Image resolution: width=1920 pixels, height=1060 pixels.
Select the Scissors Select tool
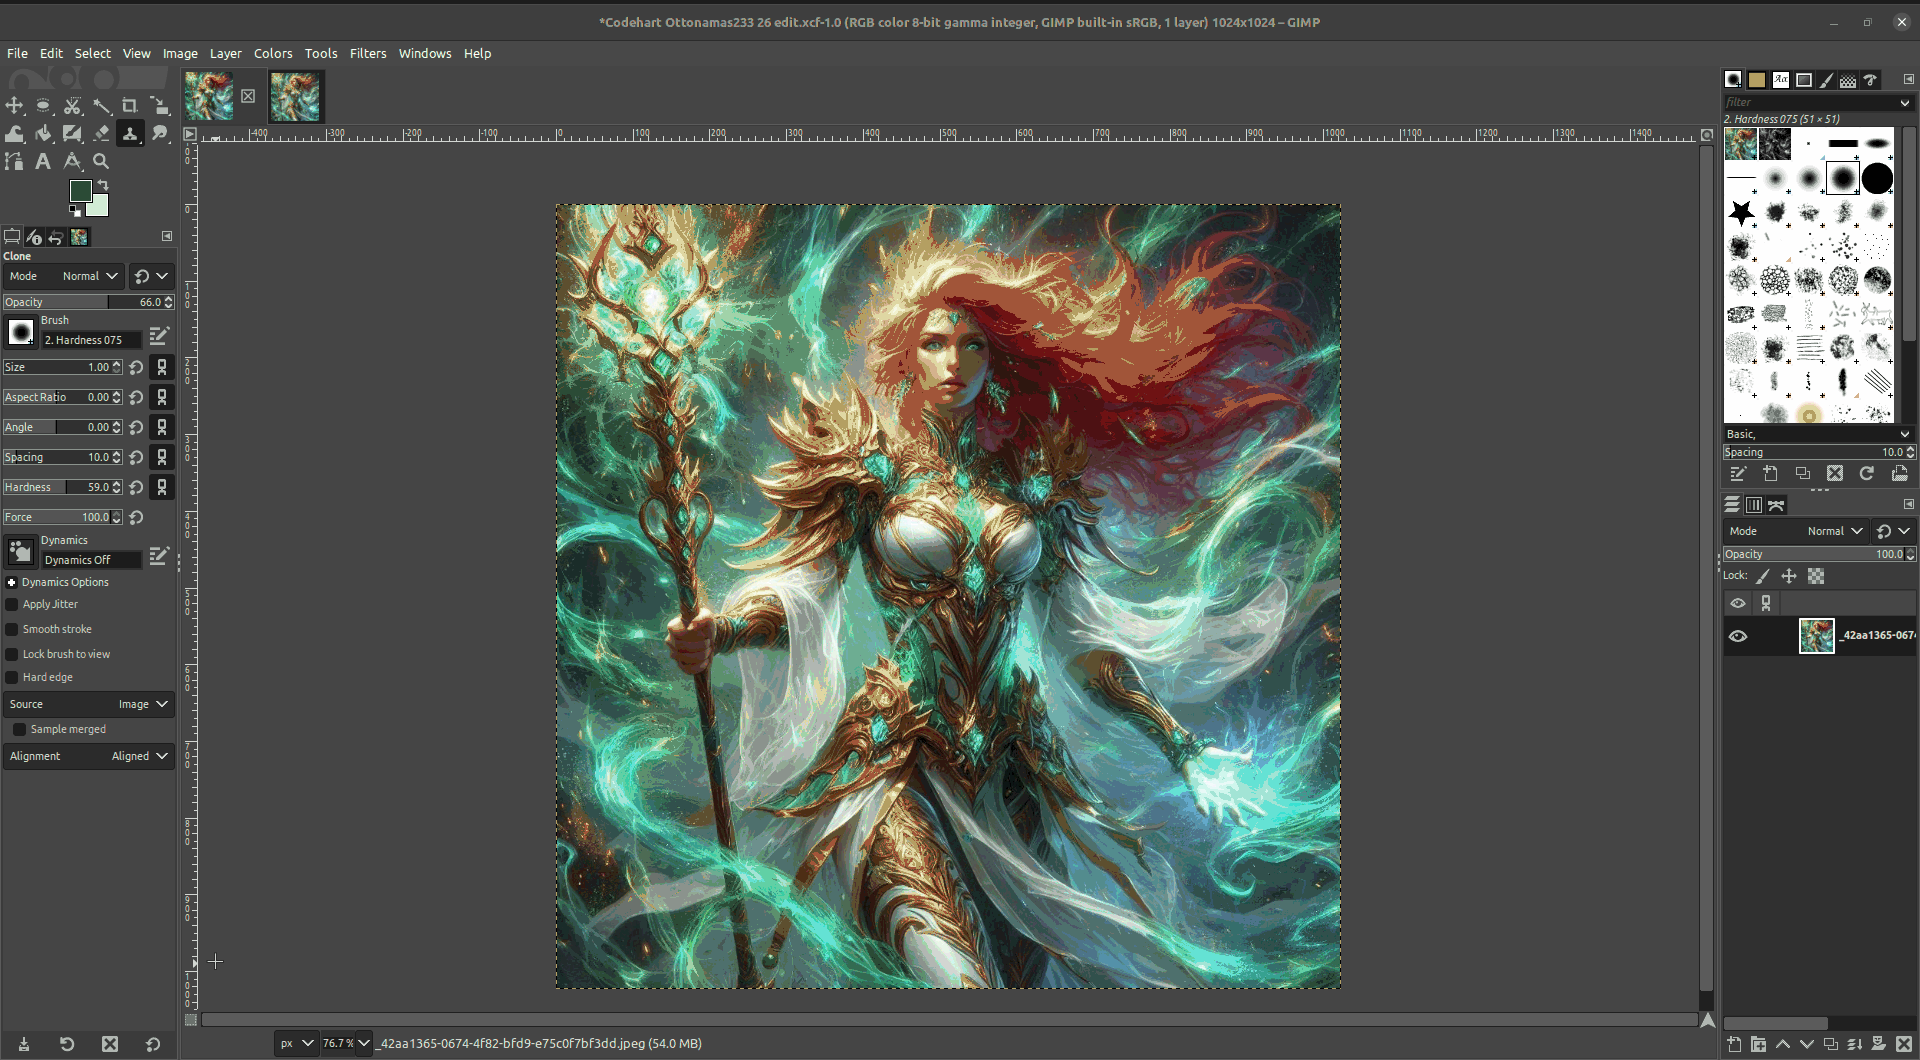73,105
